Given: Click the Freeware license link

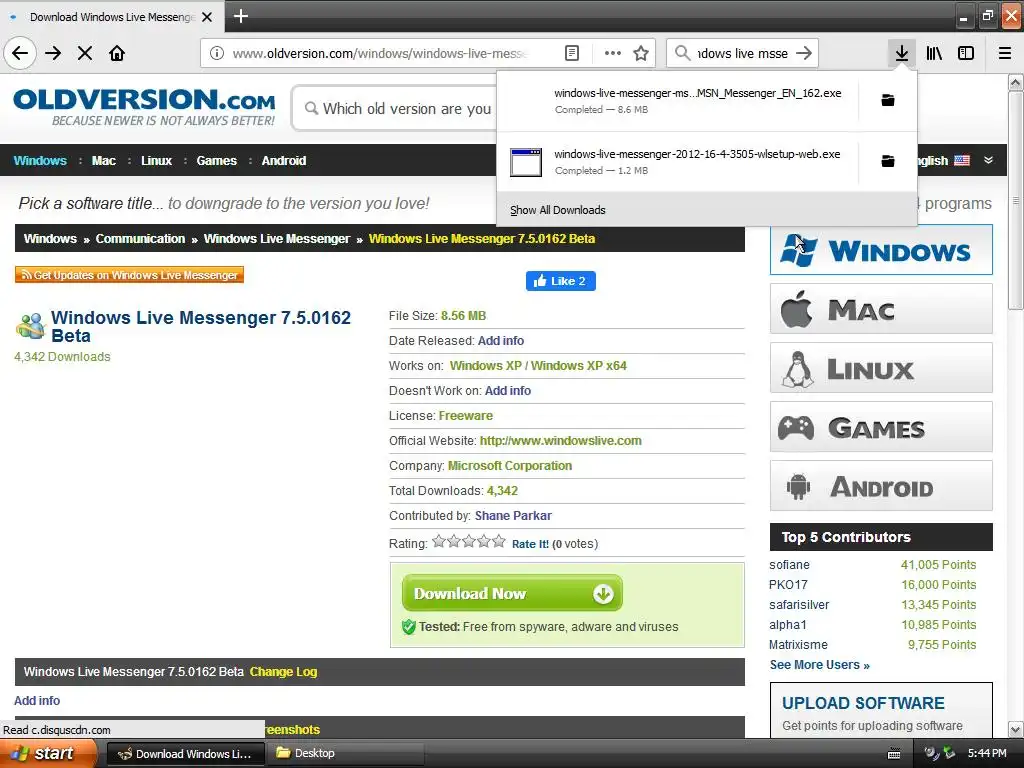Looking at the screenshot, I should point(466,416).
